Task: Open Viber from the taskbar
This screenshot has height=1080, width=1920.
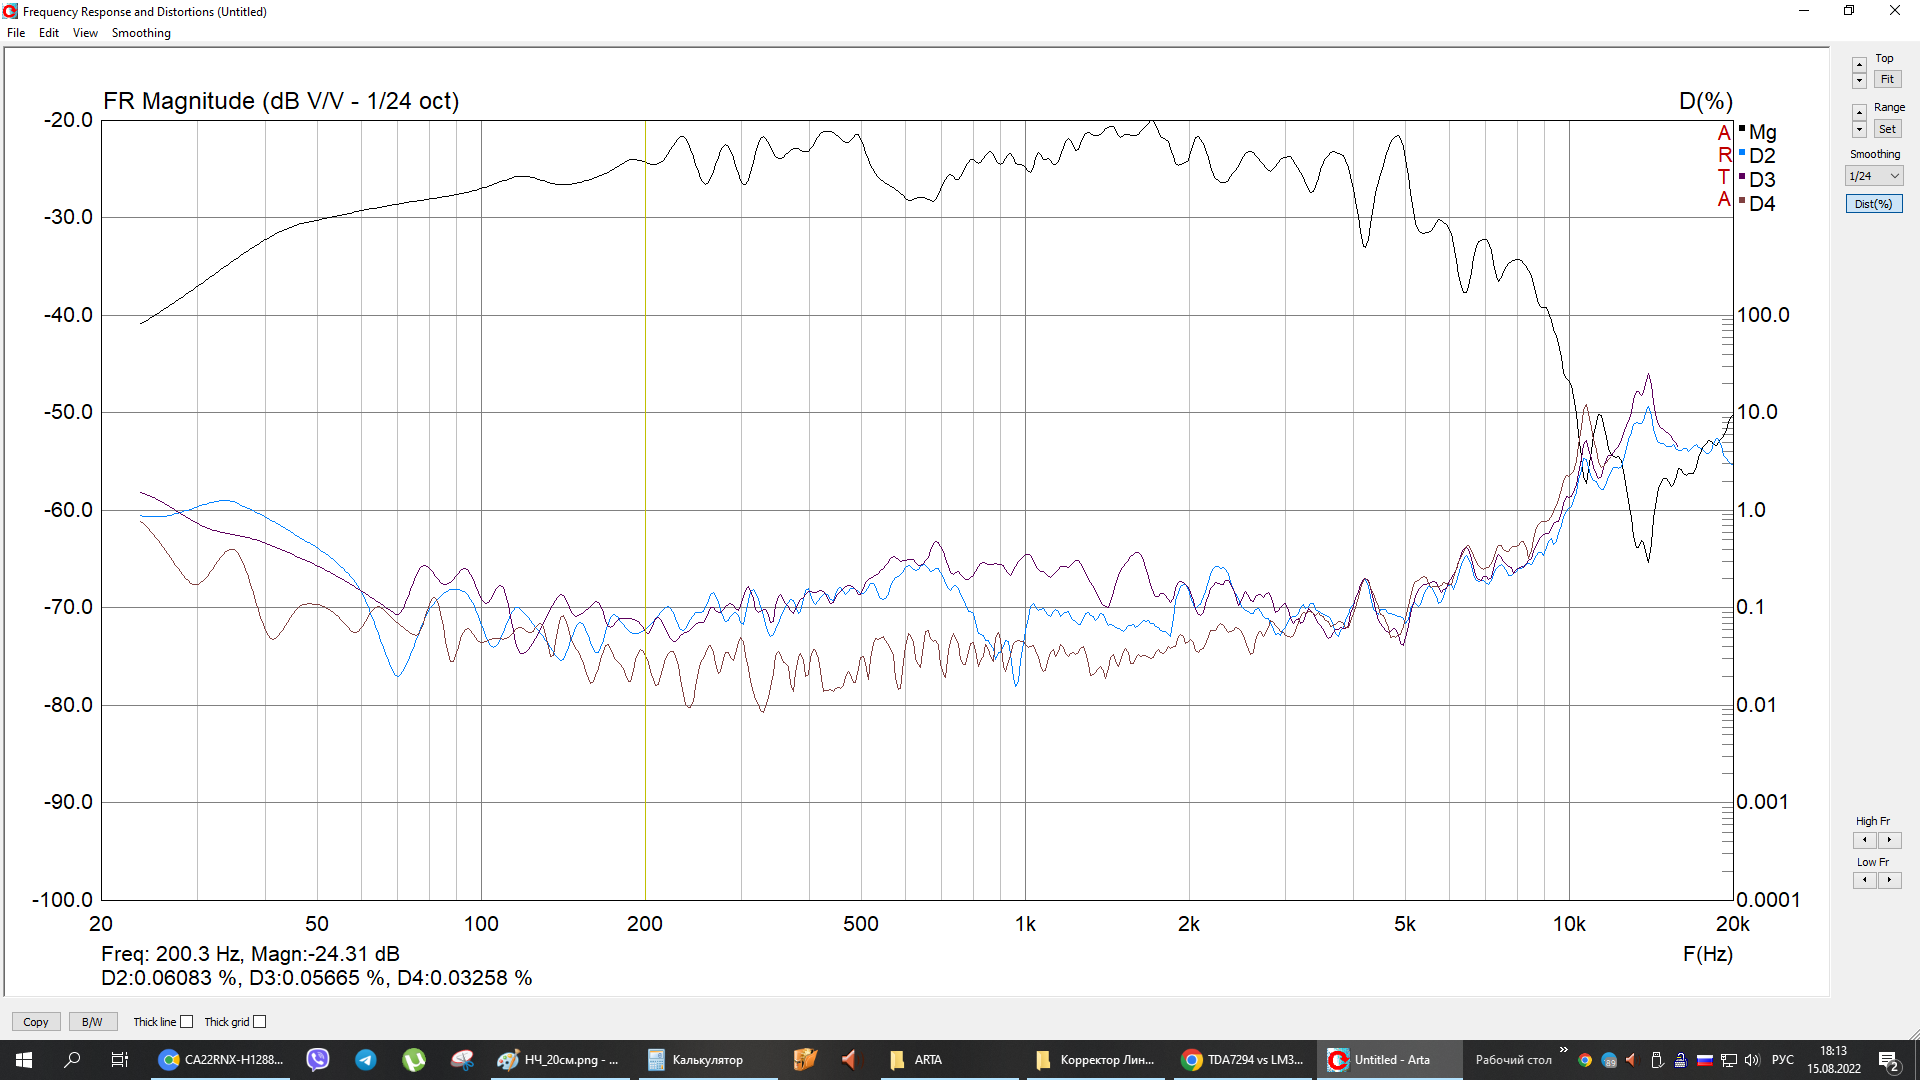Action: tap(318, 1060)
